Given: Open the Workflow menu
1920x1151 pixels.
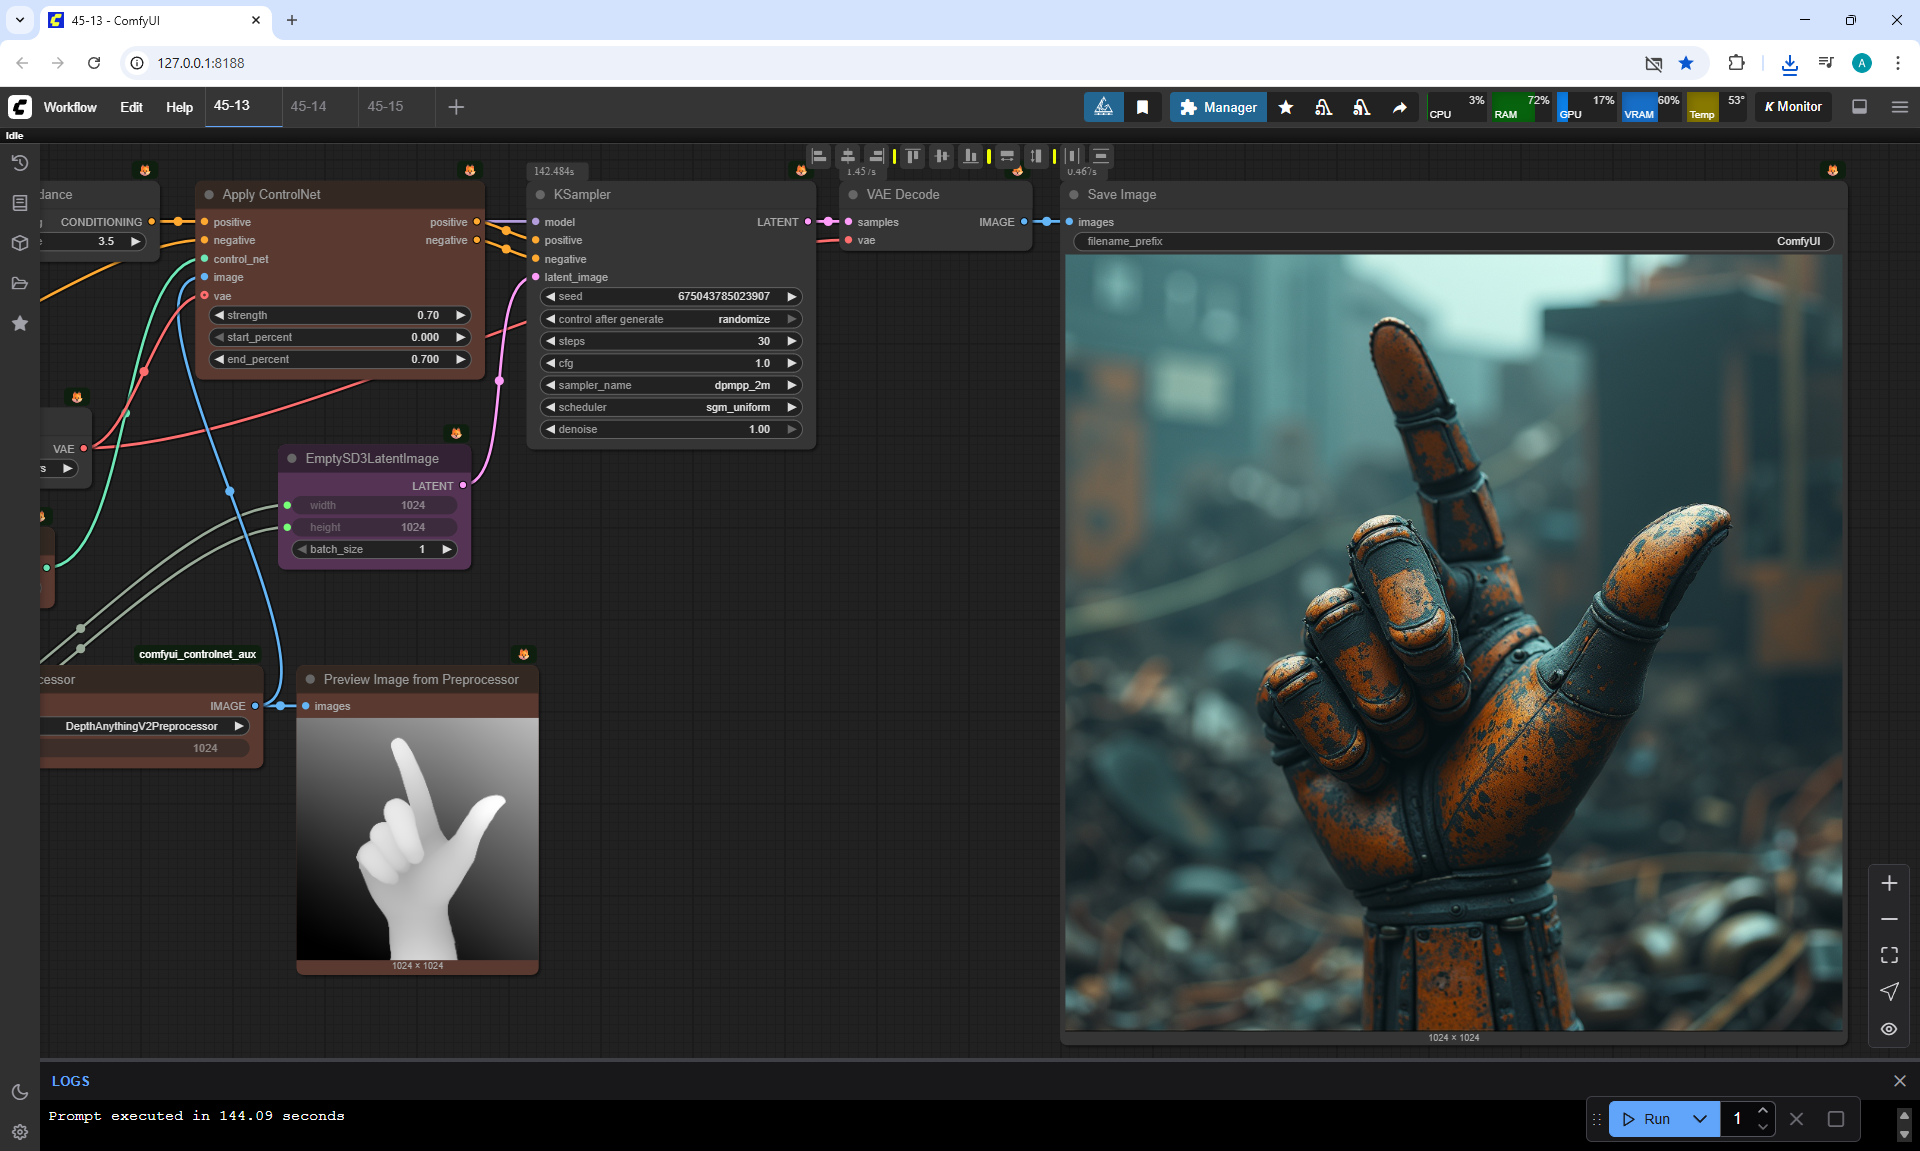Looking at the screenshot, I should point(70,107).
